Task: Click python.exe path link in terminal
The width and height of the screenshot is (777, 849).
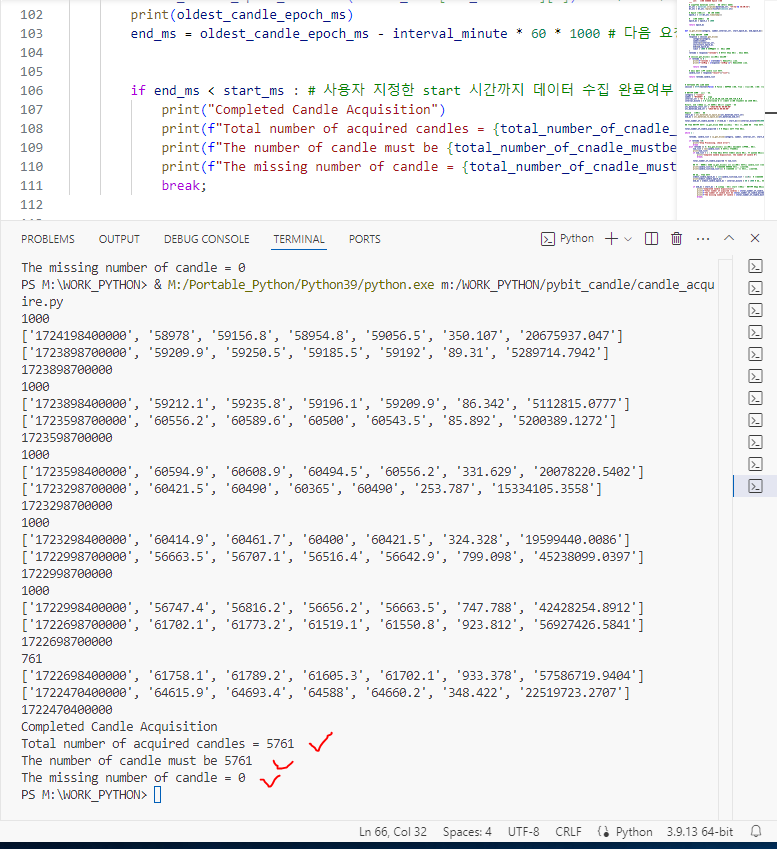Action: click(x=301, y=284)
